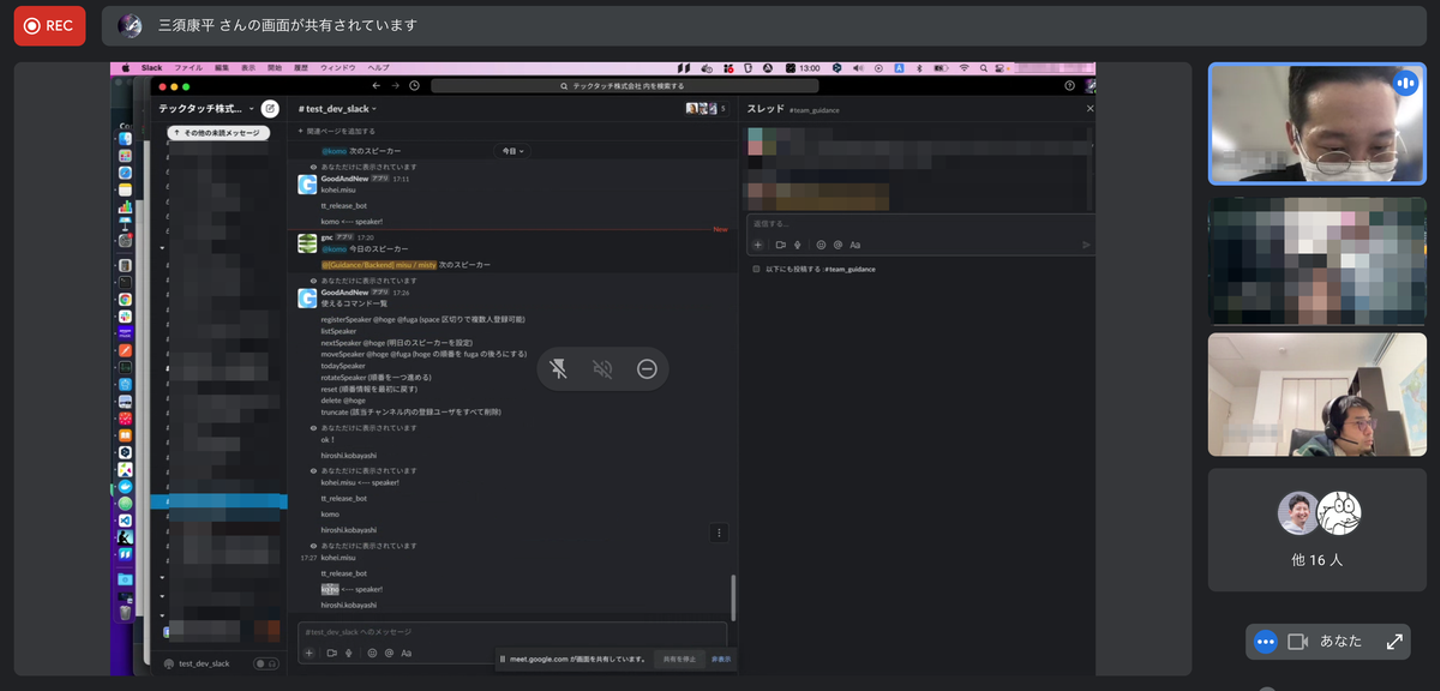
Task: Click 共有を停止 stop sharing button
Action: point(679,659)
